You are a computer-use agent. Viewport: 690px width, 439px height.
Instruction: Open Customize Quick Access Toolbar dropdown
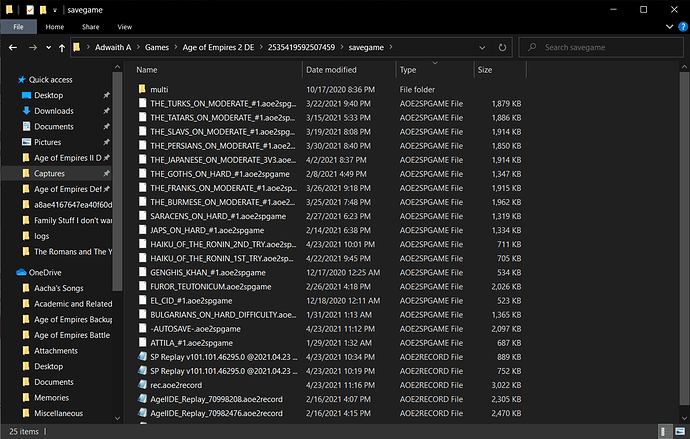(x=55, y=10)
